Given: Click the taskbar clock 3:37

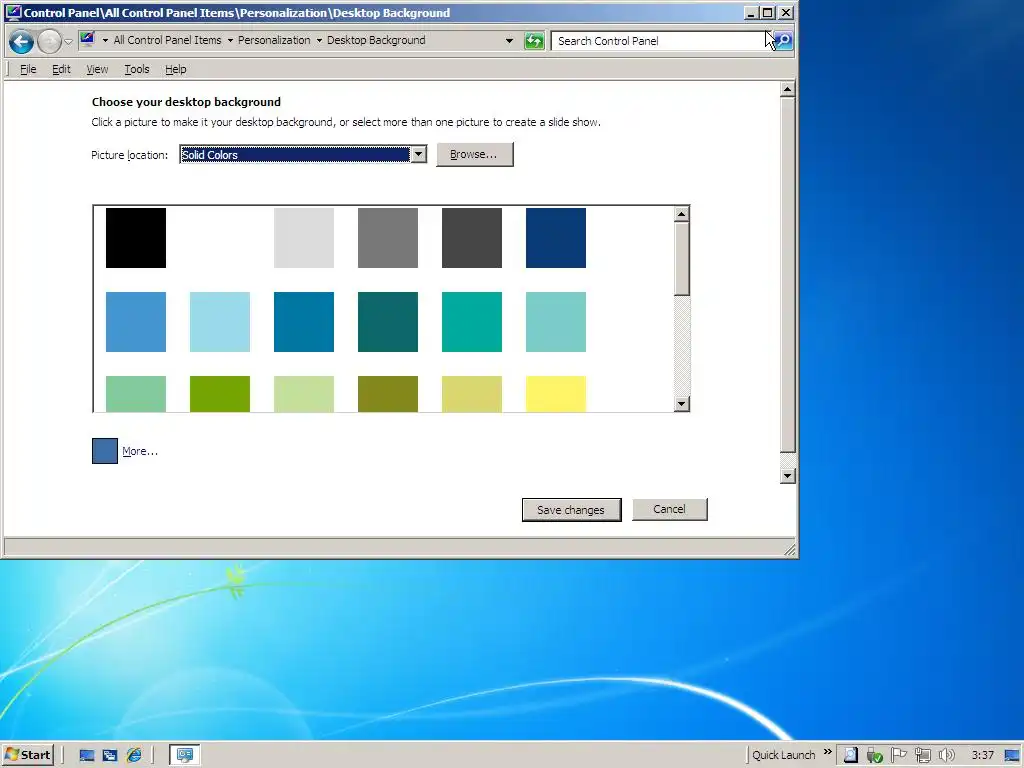Looking at the screenshot, I should point(983,756).
